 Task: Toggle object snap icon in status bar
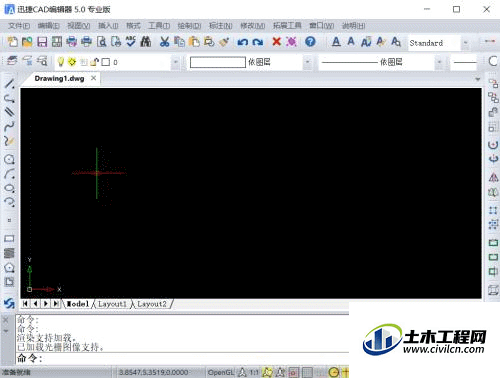coord(293,372)
